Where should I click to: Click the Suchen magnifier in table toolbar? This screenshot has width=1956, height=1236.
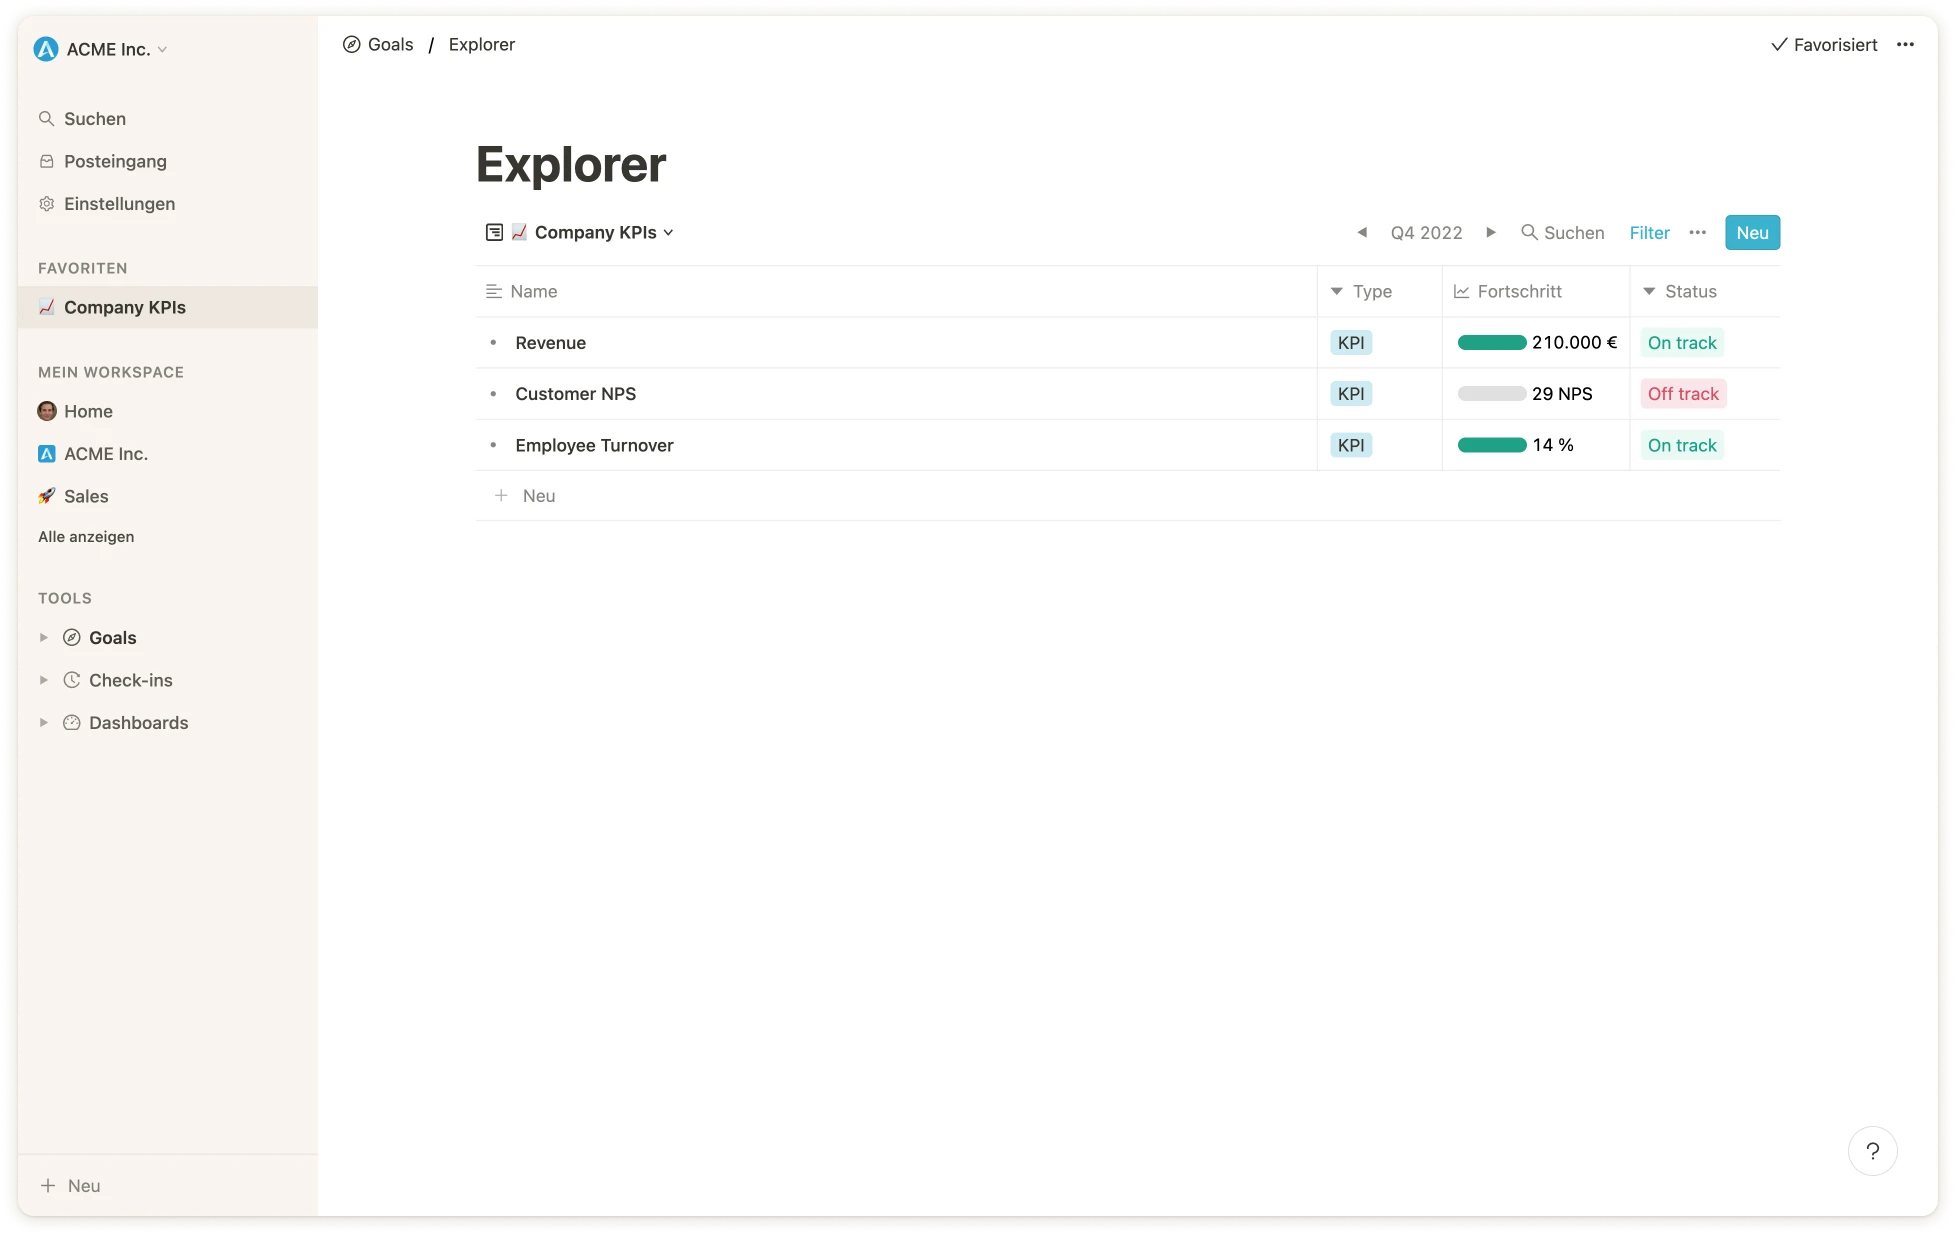click(x=1529, y=232)
